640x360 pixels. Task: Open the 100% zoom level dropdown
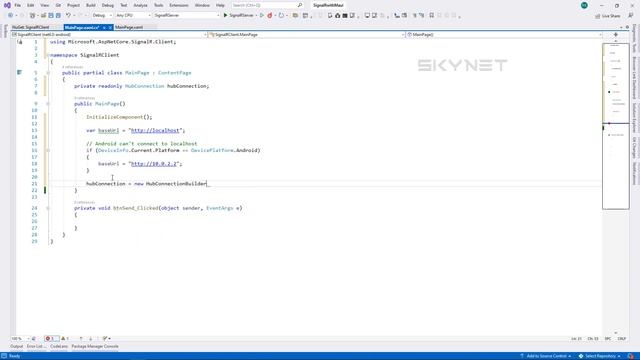tap(20, 339)
